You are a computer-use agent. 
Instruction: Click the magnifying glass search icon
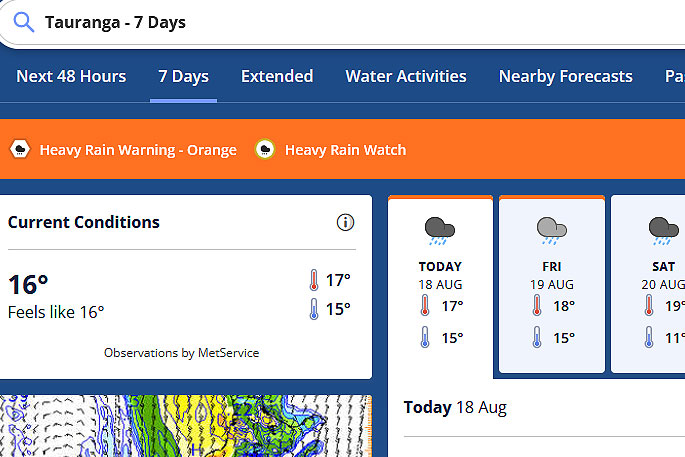pyautogui.click(x=24, y=22)
